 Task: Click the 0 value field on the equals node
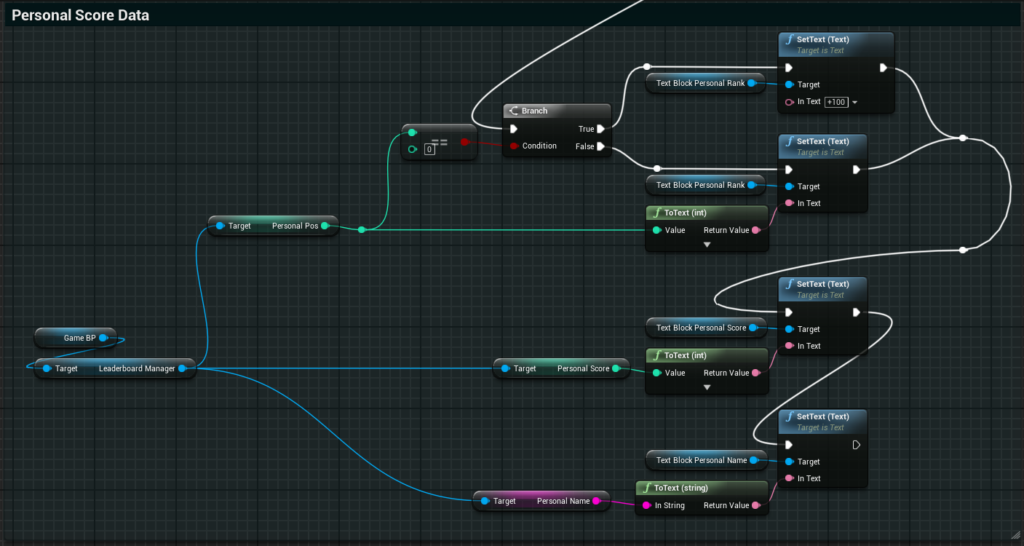(x=429, y=149)
